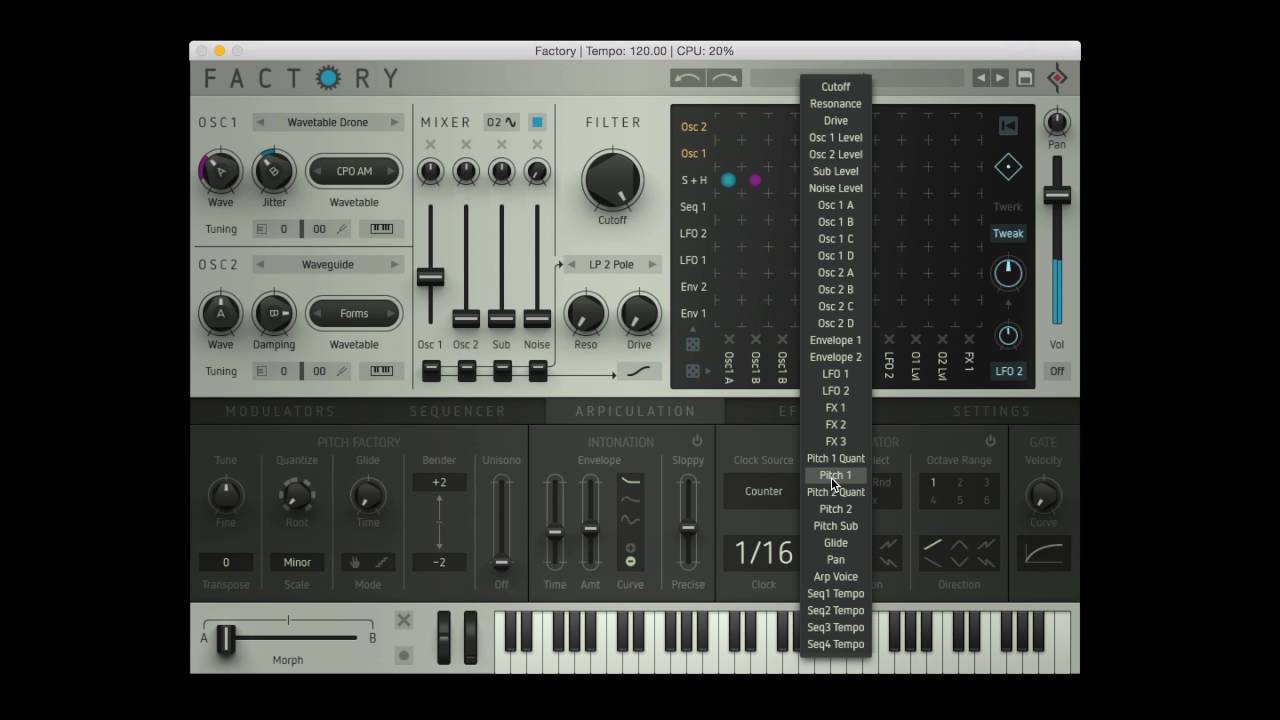Select octave range 3
This screenshot has width=1280, height=720.
(985, 482)
